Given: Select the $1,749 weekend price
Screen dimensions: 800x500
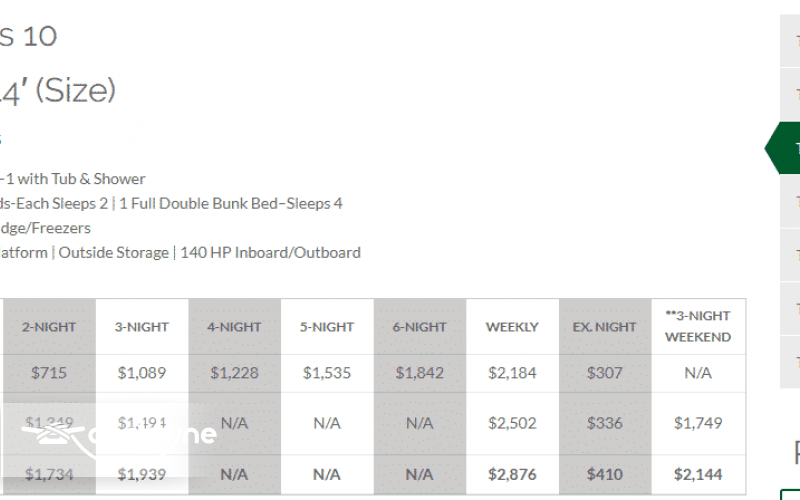Looking at the screenshot, I should [698, 423].
